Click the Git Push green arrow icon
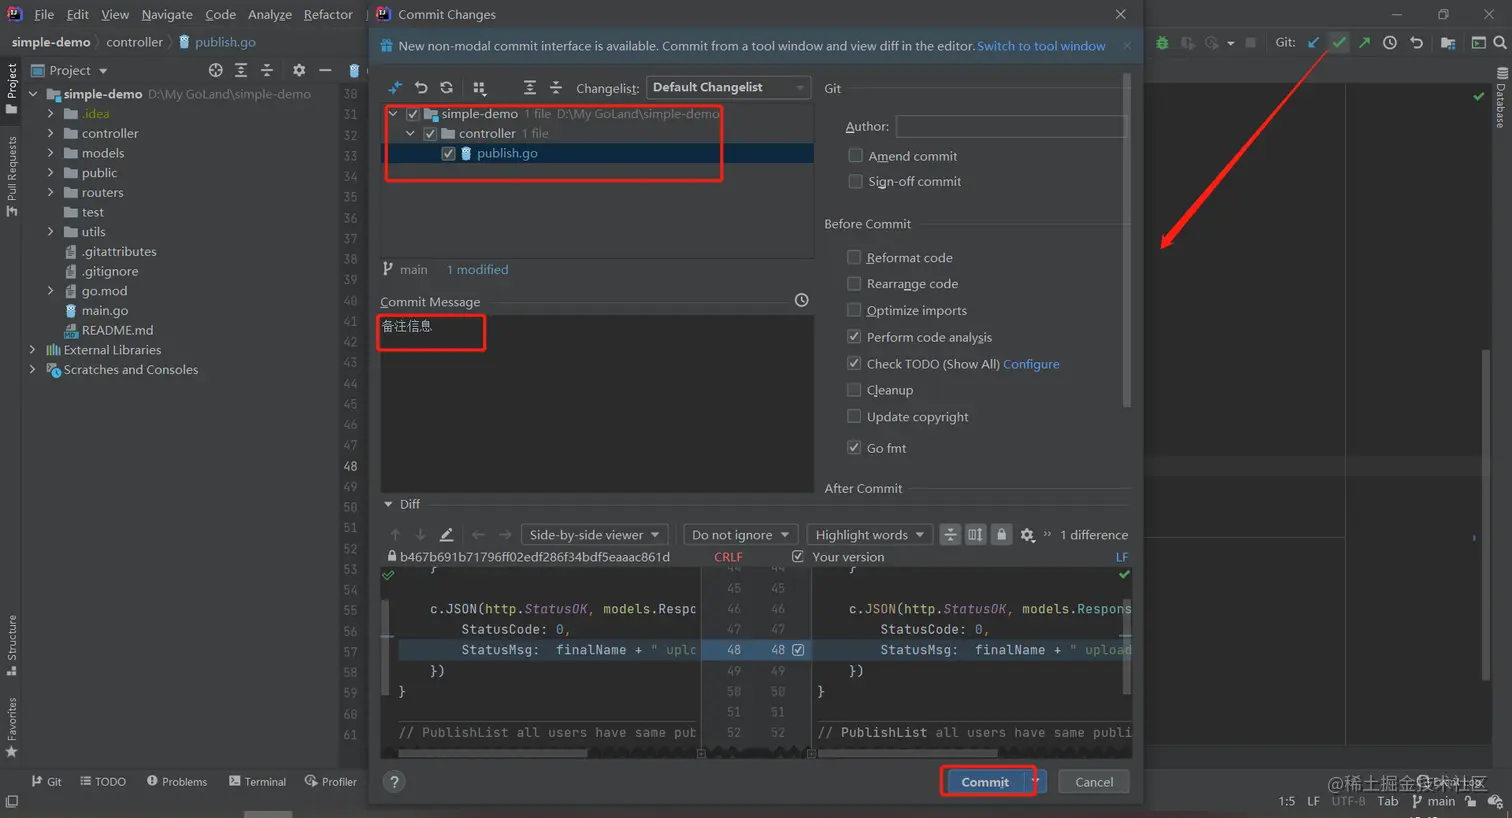1512x818 pixels. (1364, 43)
